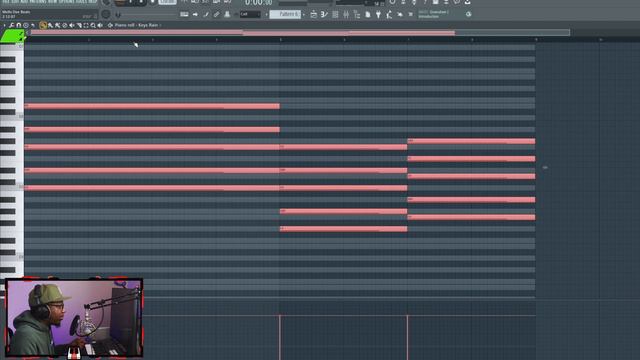Image resolution: width=640 pixels, height=360 pixels.
Task: Click the webcam overlay thumbnail
Action: click(x=74, y=318)
